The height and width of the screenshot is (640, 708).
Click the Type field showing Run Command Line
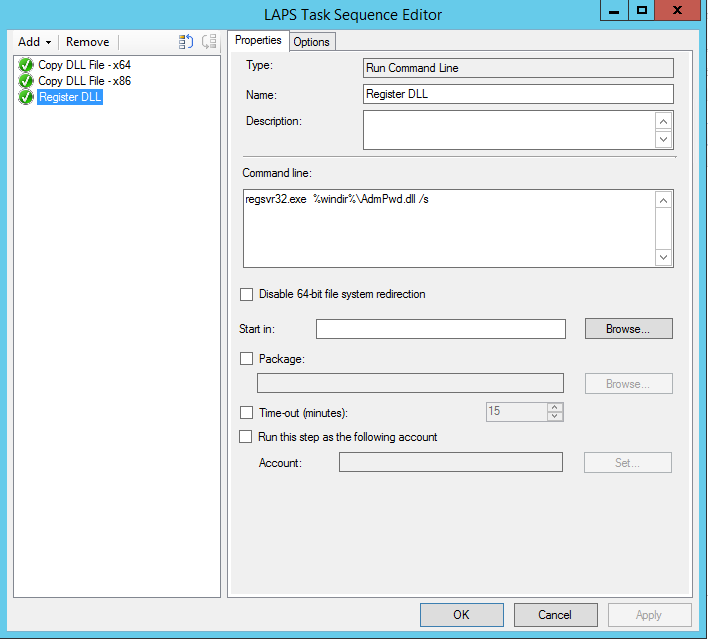(518, 68)
